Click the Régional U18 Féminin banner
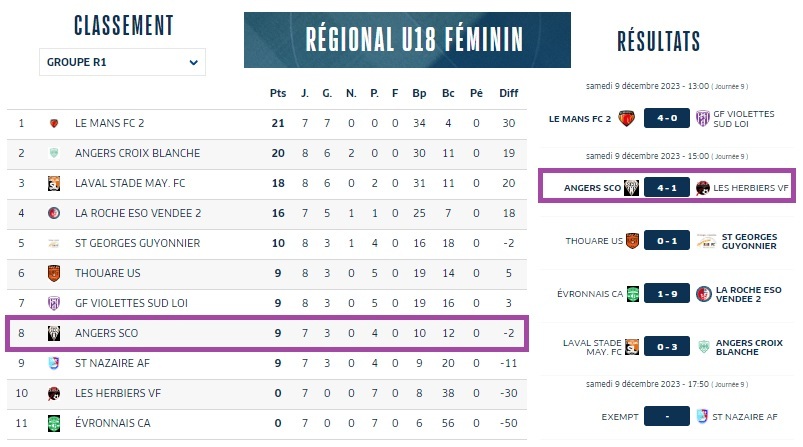 (407, 40)
